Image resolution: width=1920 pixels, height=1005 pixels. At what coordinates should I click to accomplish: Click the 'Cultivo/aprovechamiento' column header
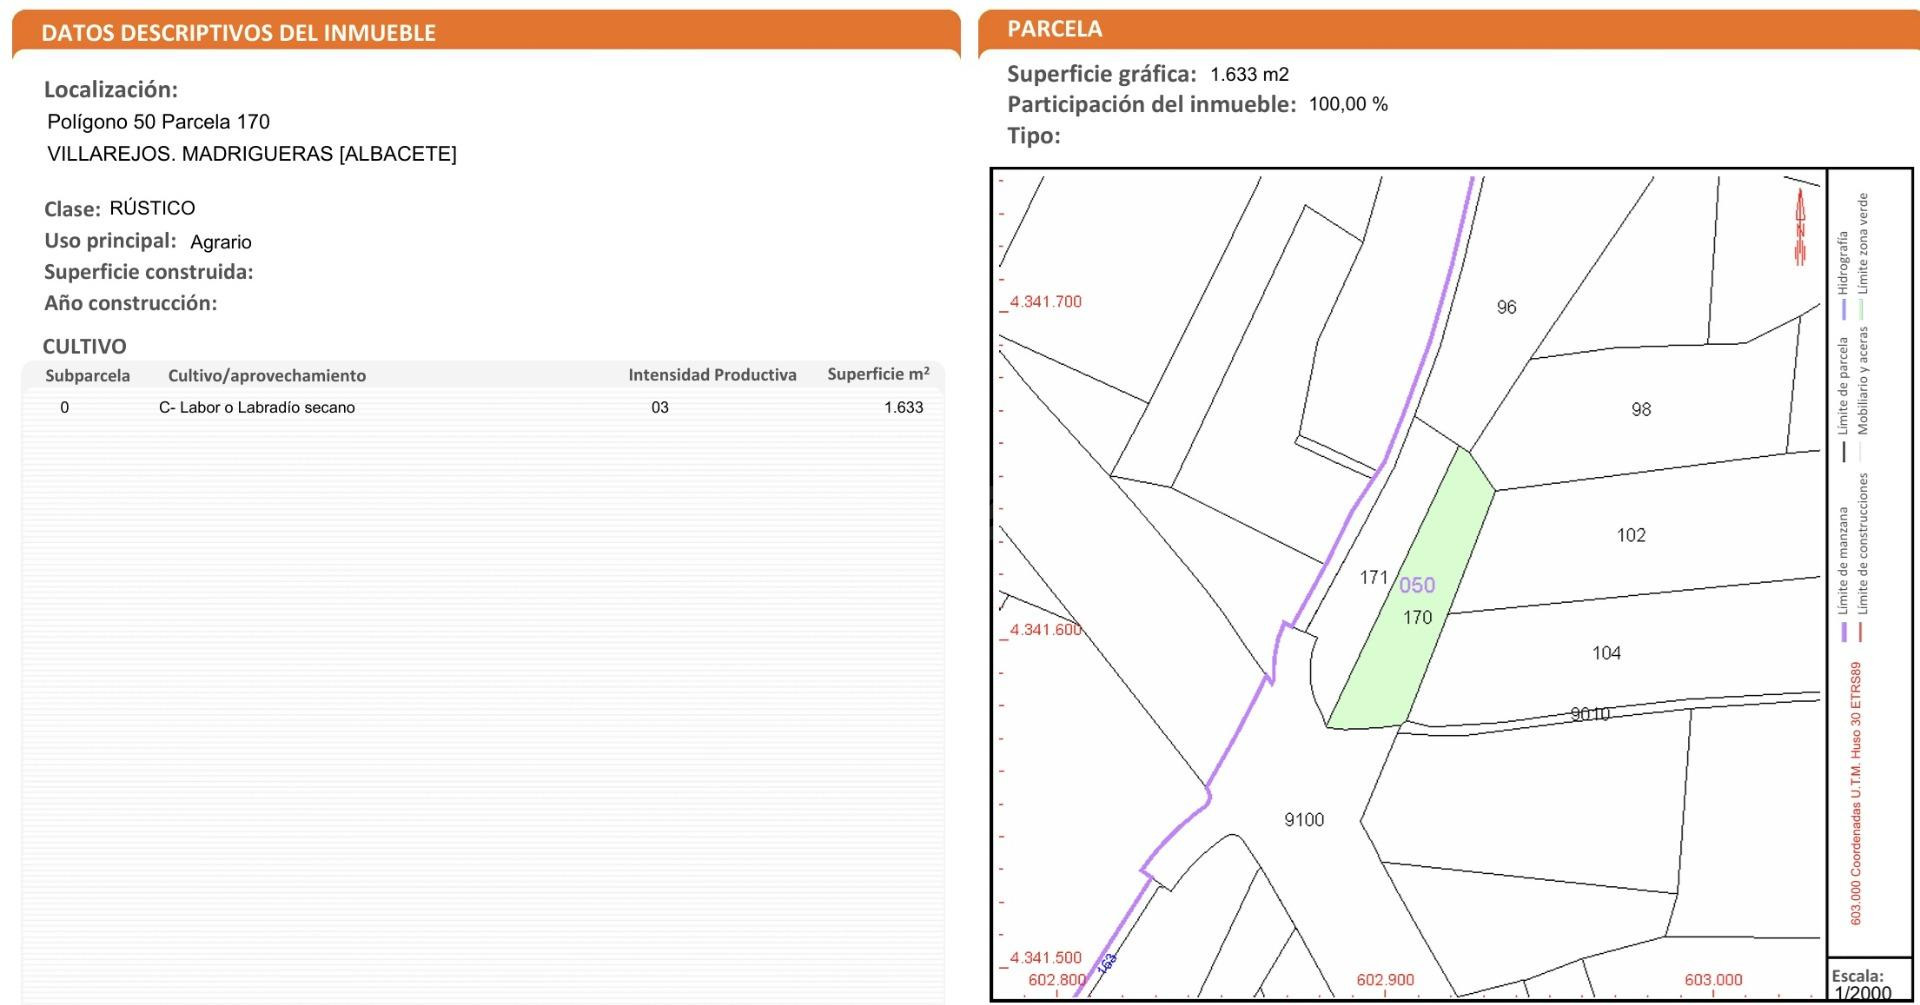[x=267, y=376]
